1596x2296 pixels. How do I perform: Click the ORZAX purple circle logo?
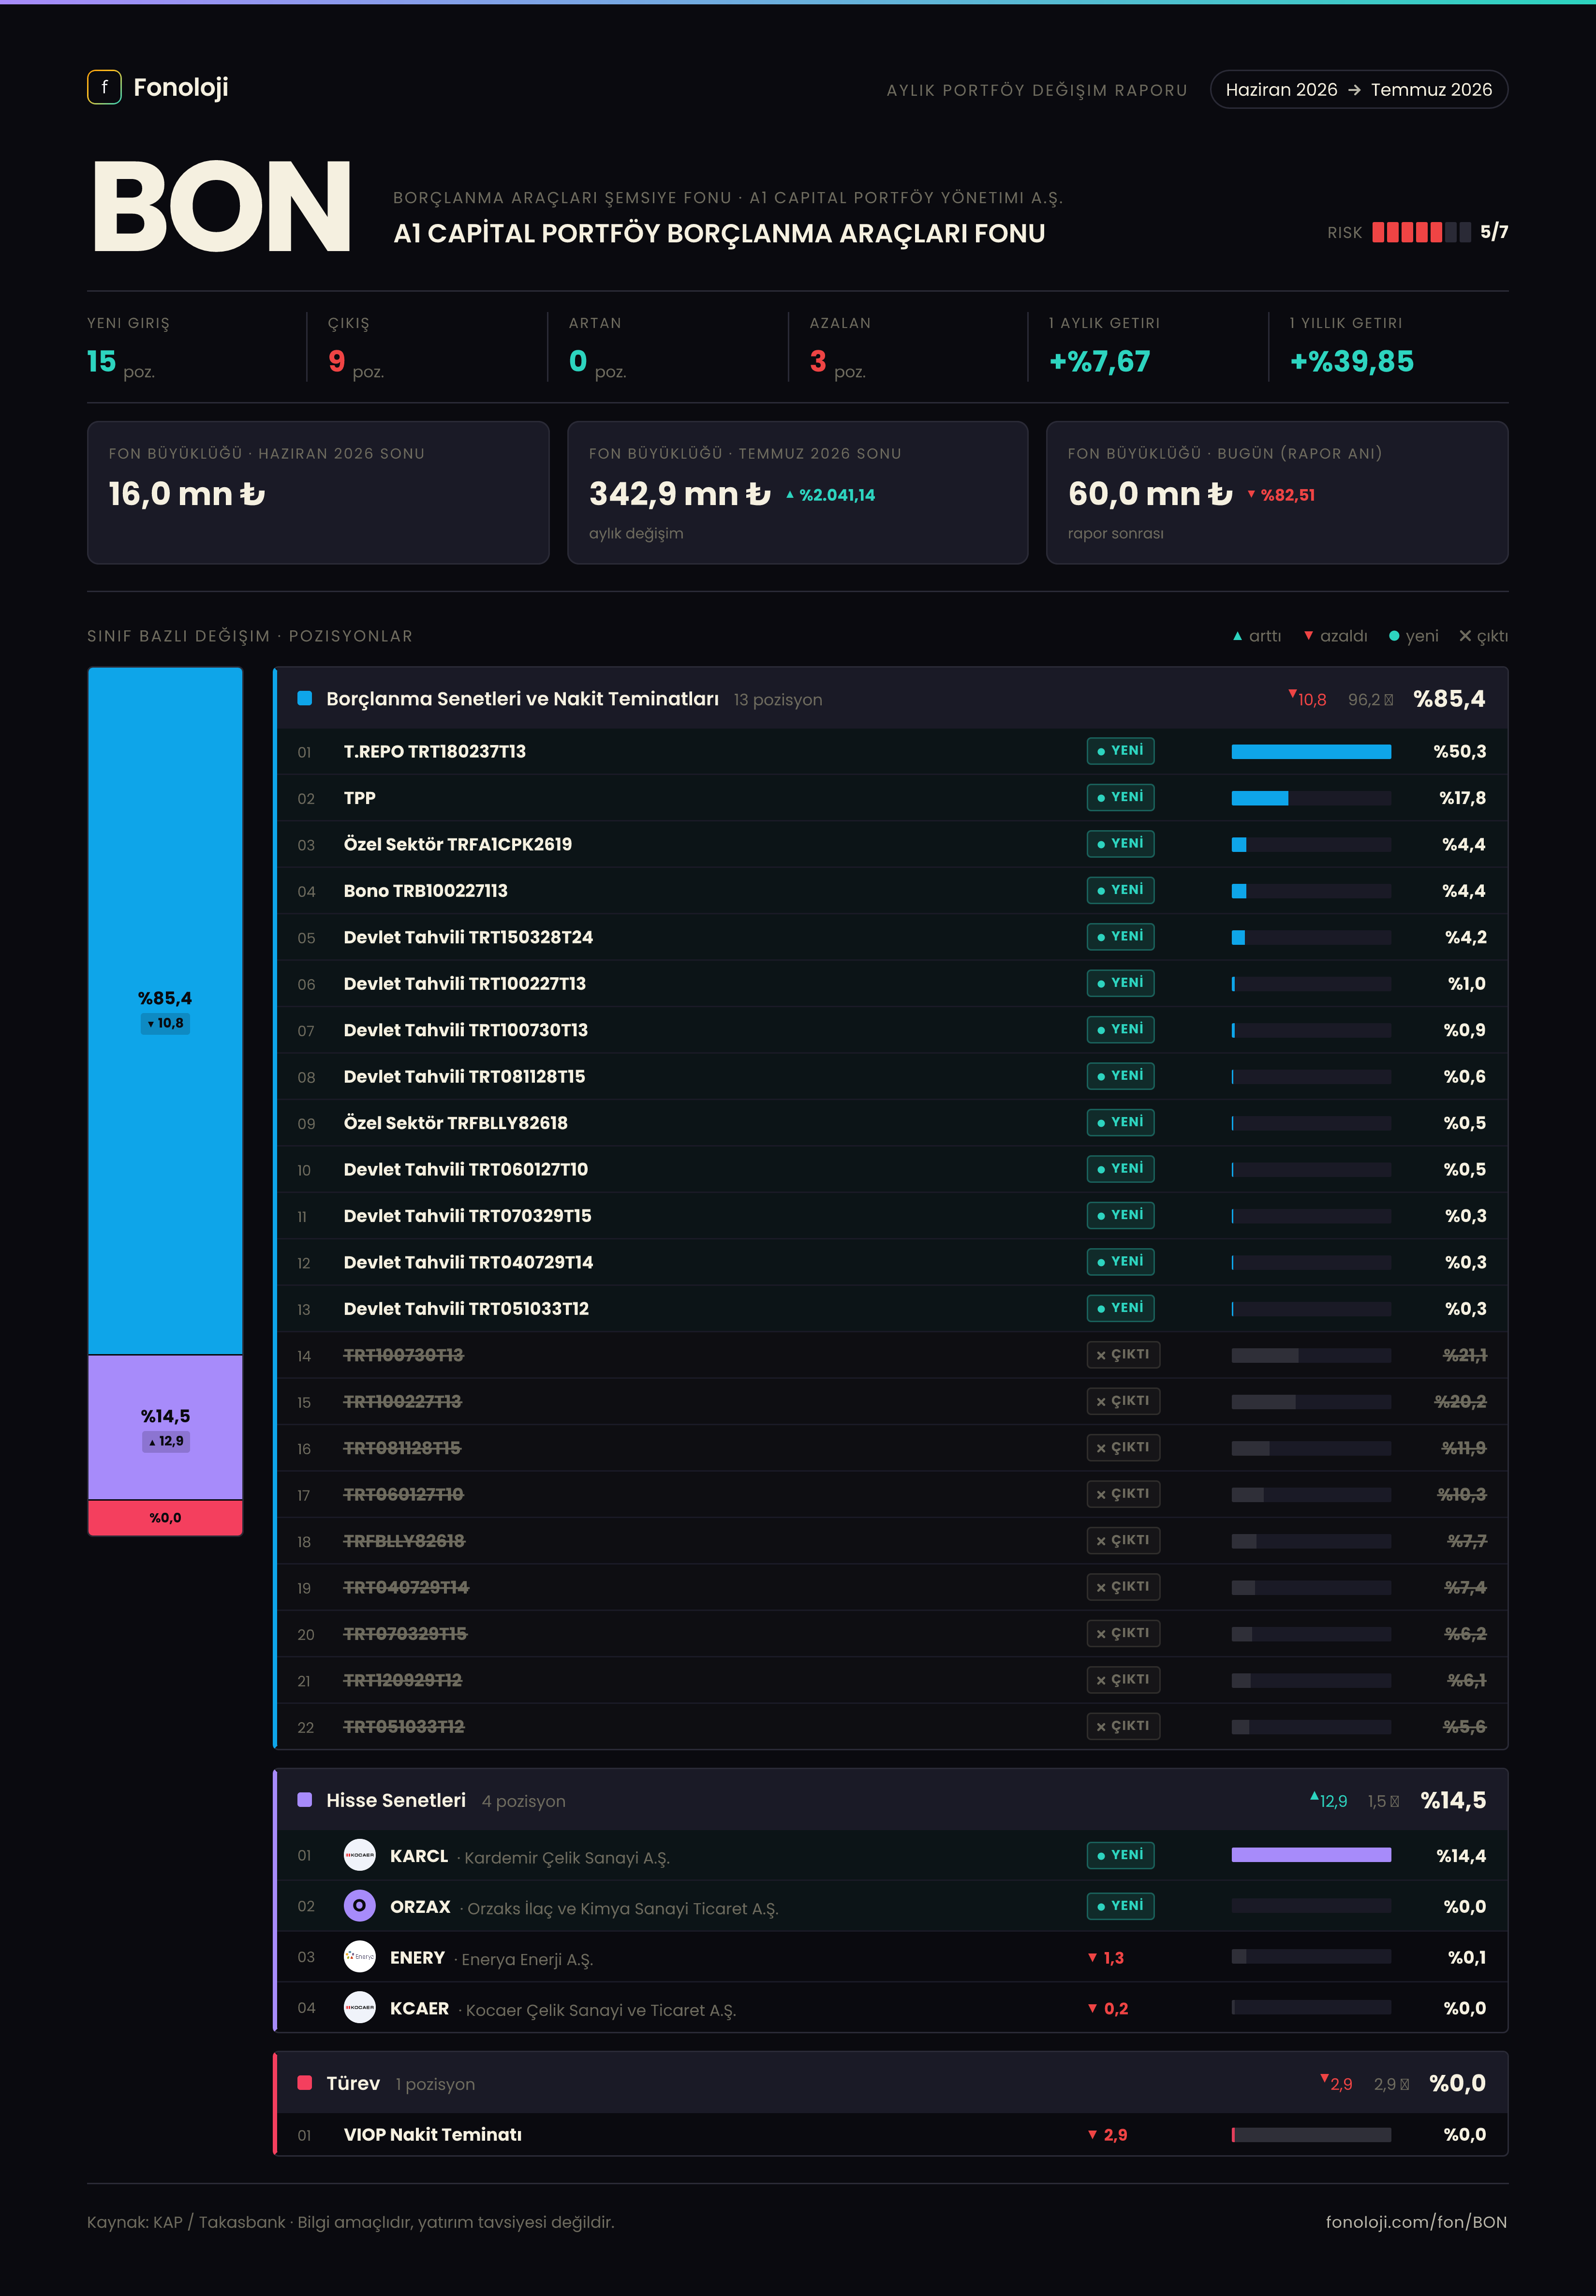coord(359,1906)
